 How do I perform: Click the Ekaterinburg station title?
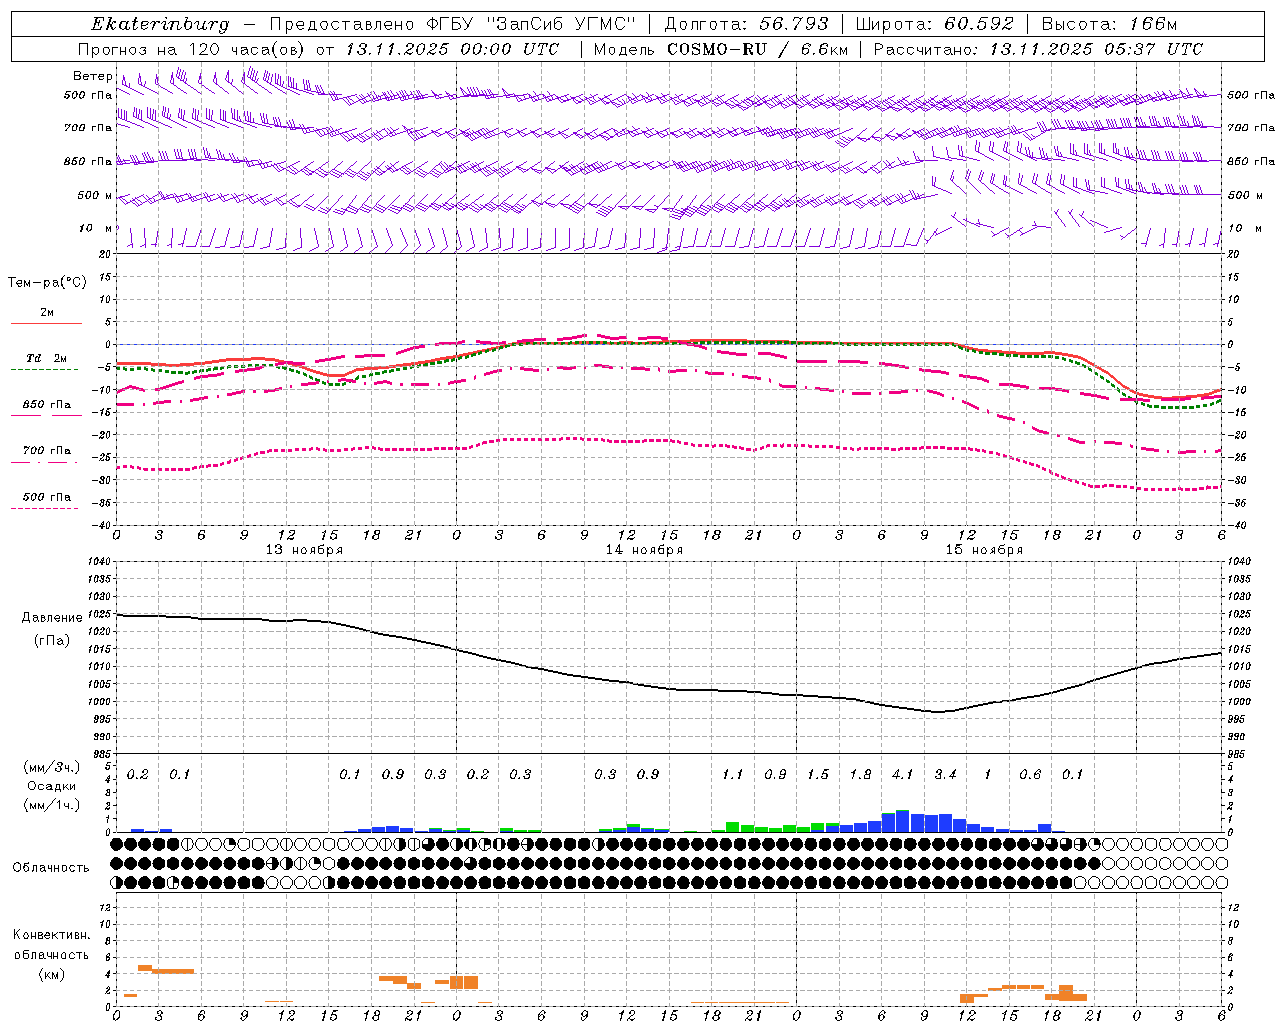point(160,24)
